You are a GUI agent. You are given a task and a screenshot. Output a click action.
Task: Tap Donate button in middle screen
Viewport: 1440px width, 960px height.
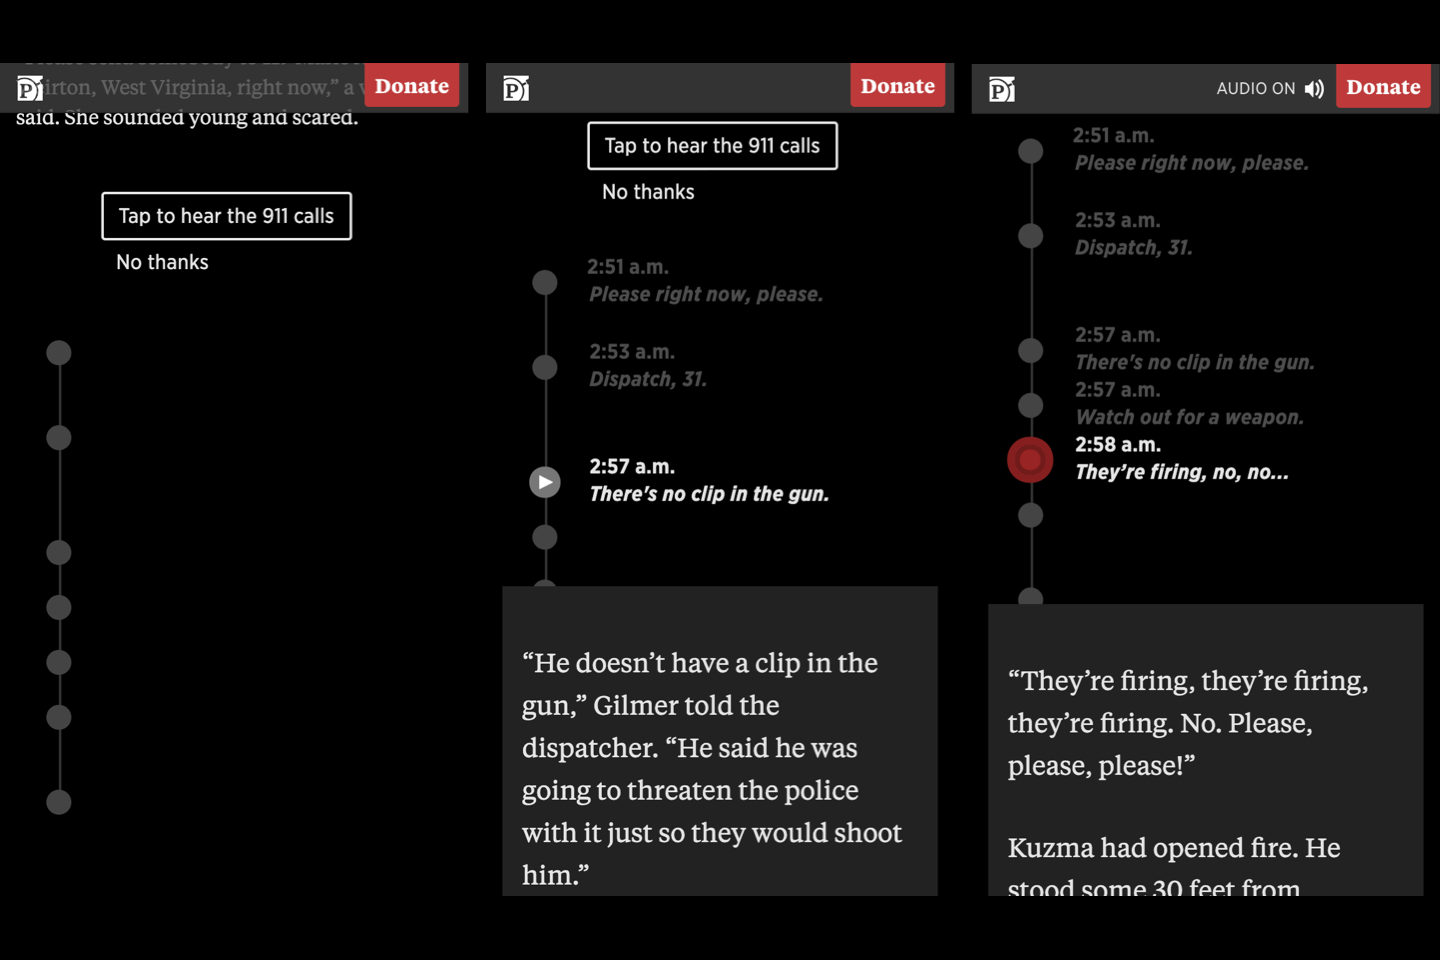pyautogui.click(x=898, y=86)
